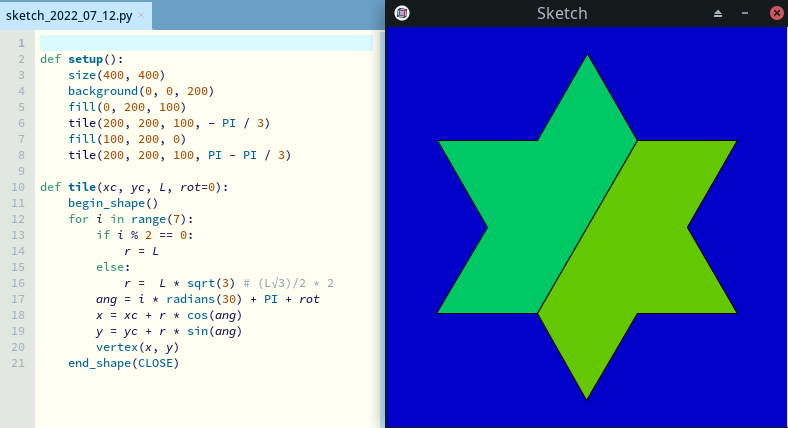
Task: Click the Sketch window app icon
Action: [401, 13]
